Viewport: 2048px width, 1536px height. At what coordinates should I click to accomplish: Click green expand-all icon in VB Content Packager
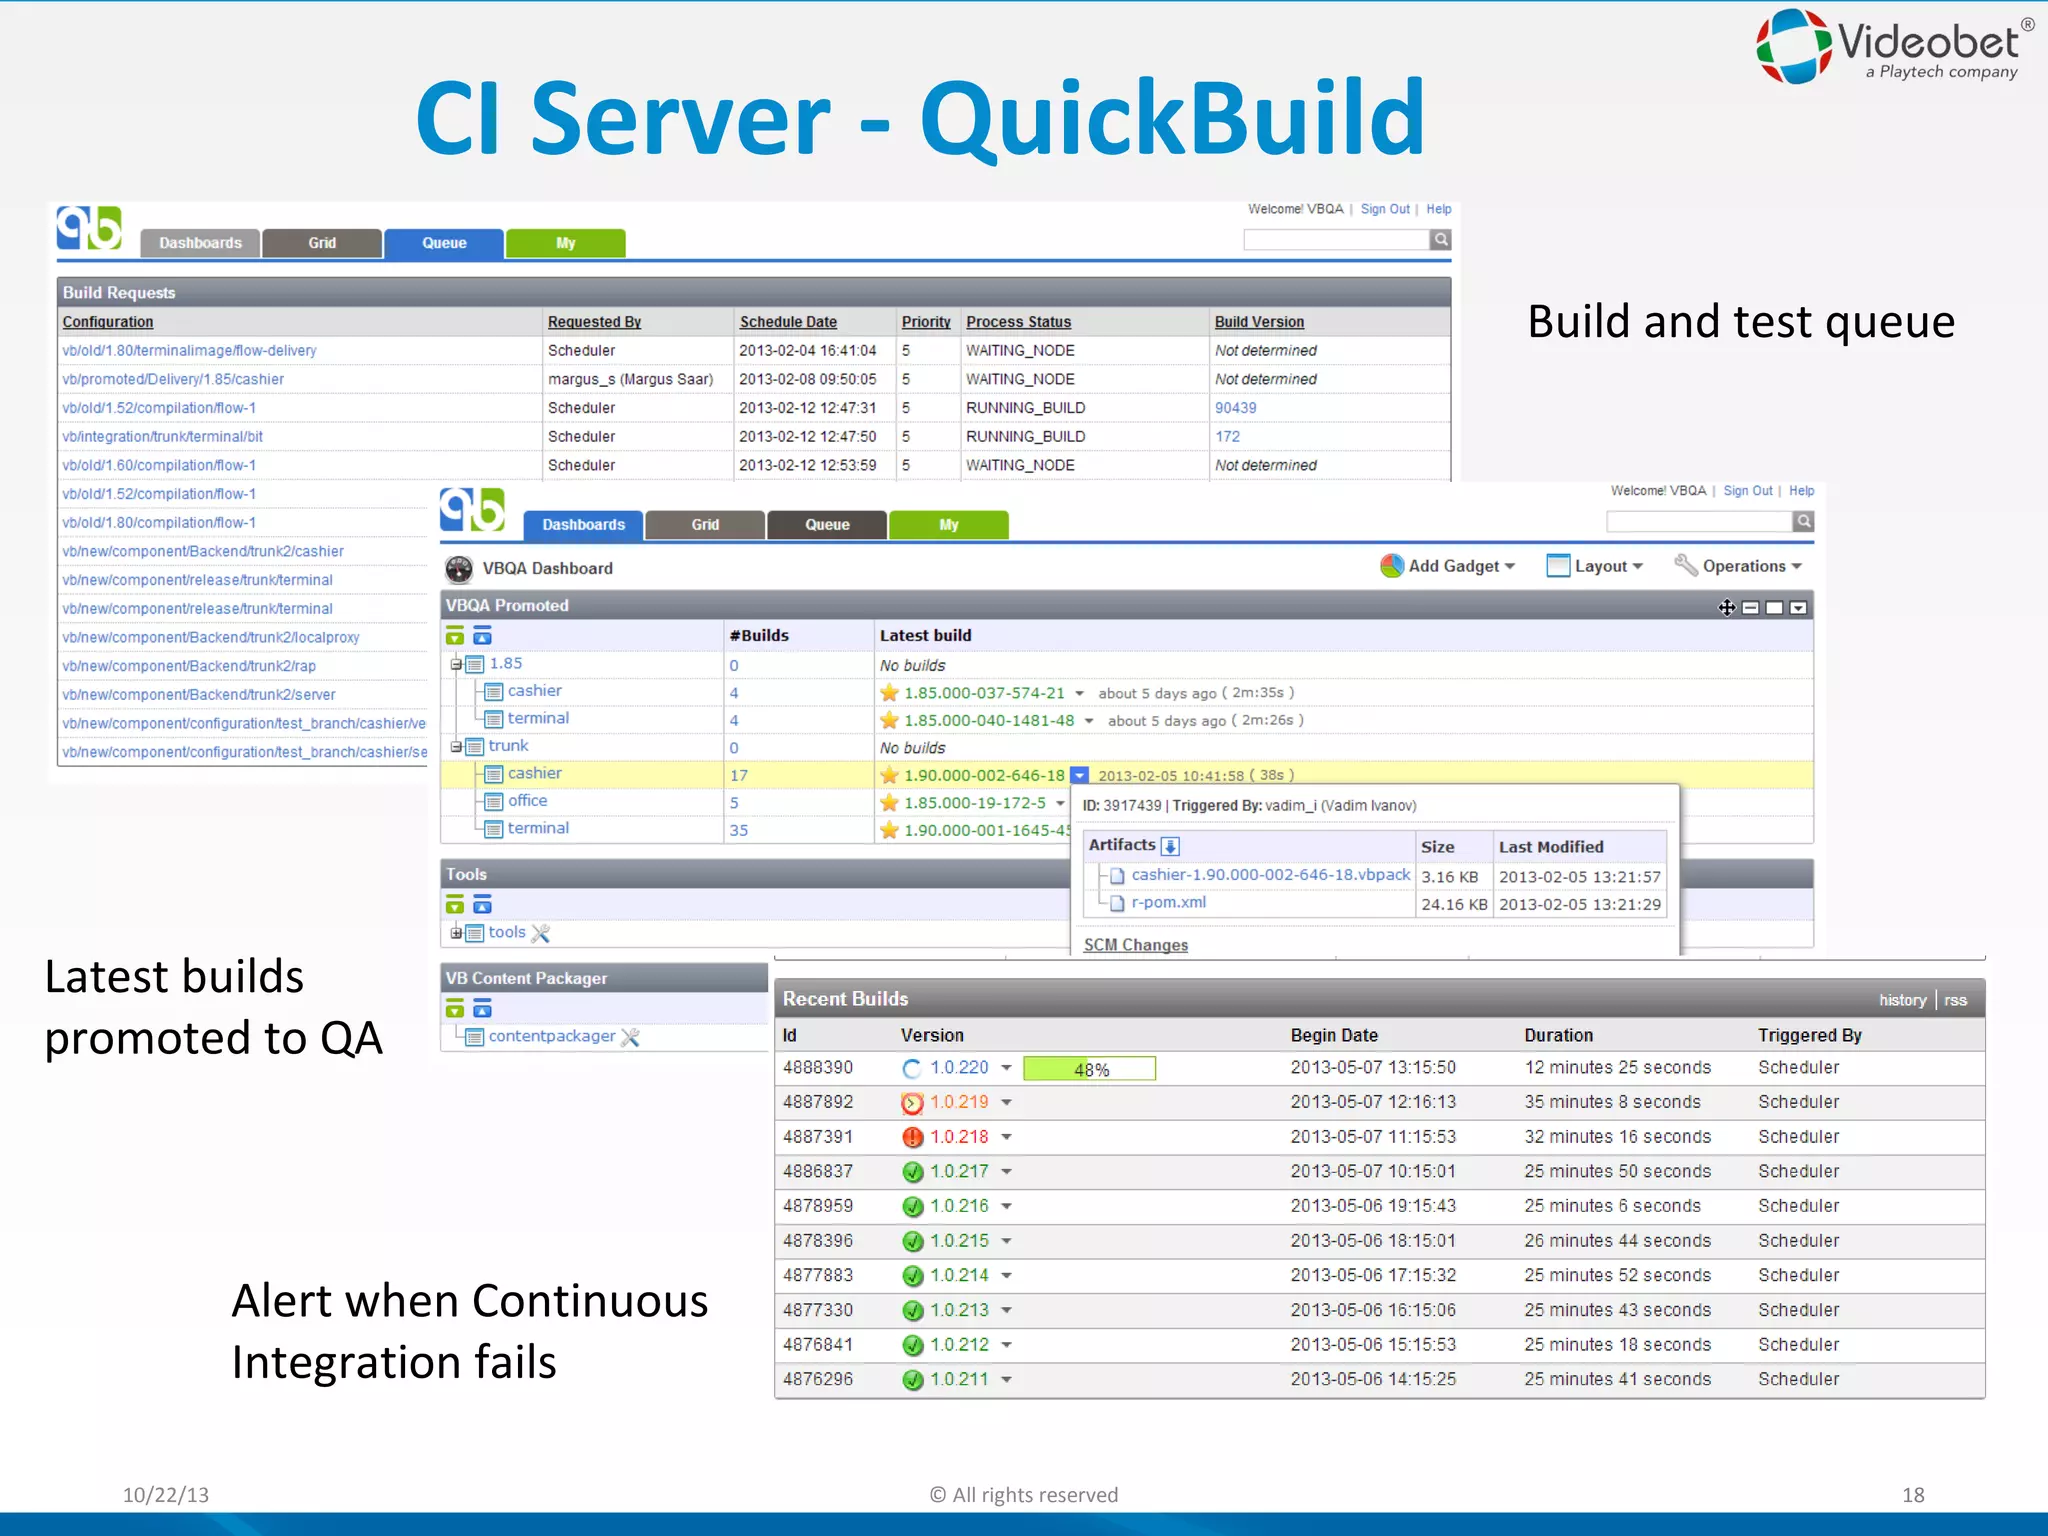[455, 1008]
